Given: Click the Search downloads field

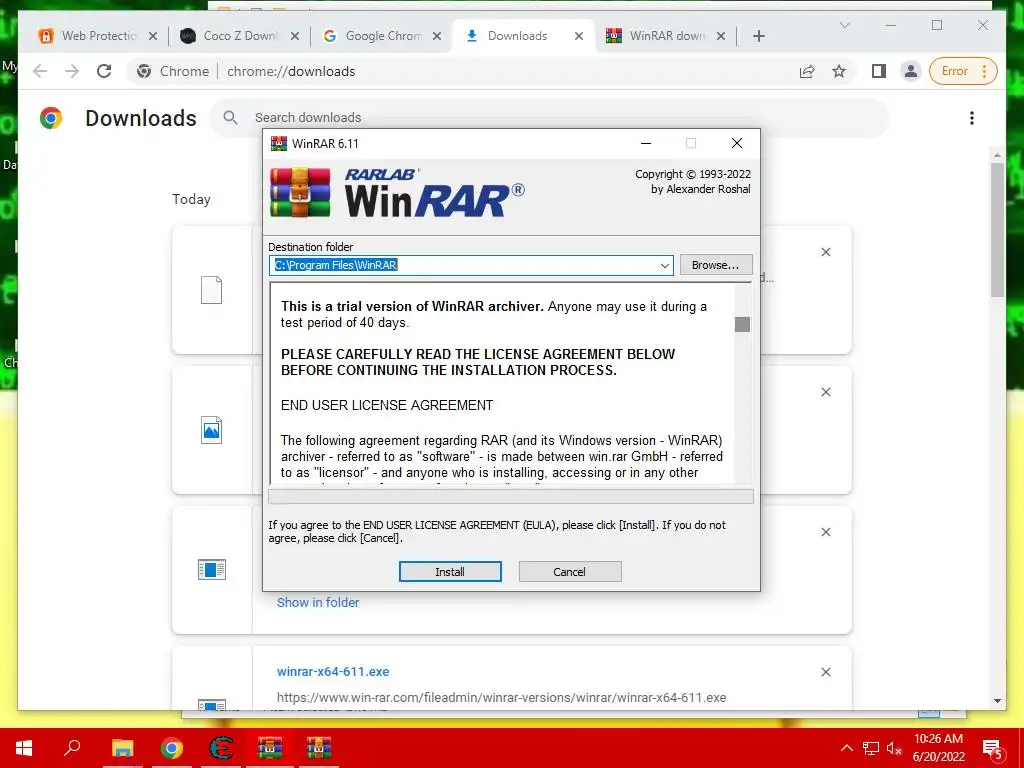Looking at the screenshot, I should tap(549, 118).
